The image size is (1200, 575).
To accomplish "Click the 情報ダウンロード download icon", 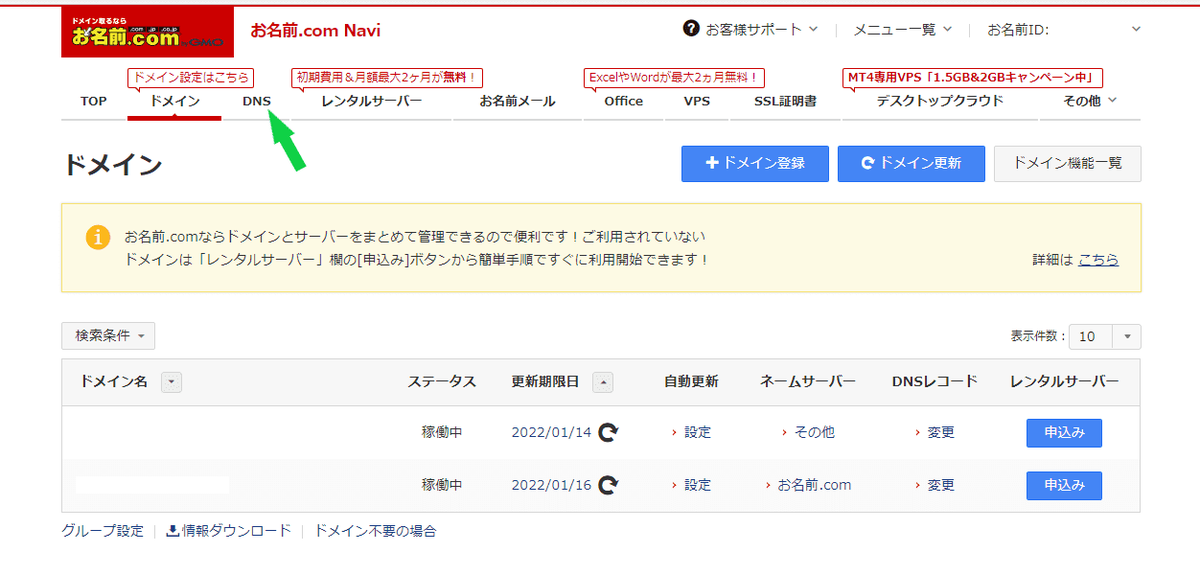I will (x=172, y=531).
